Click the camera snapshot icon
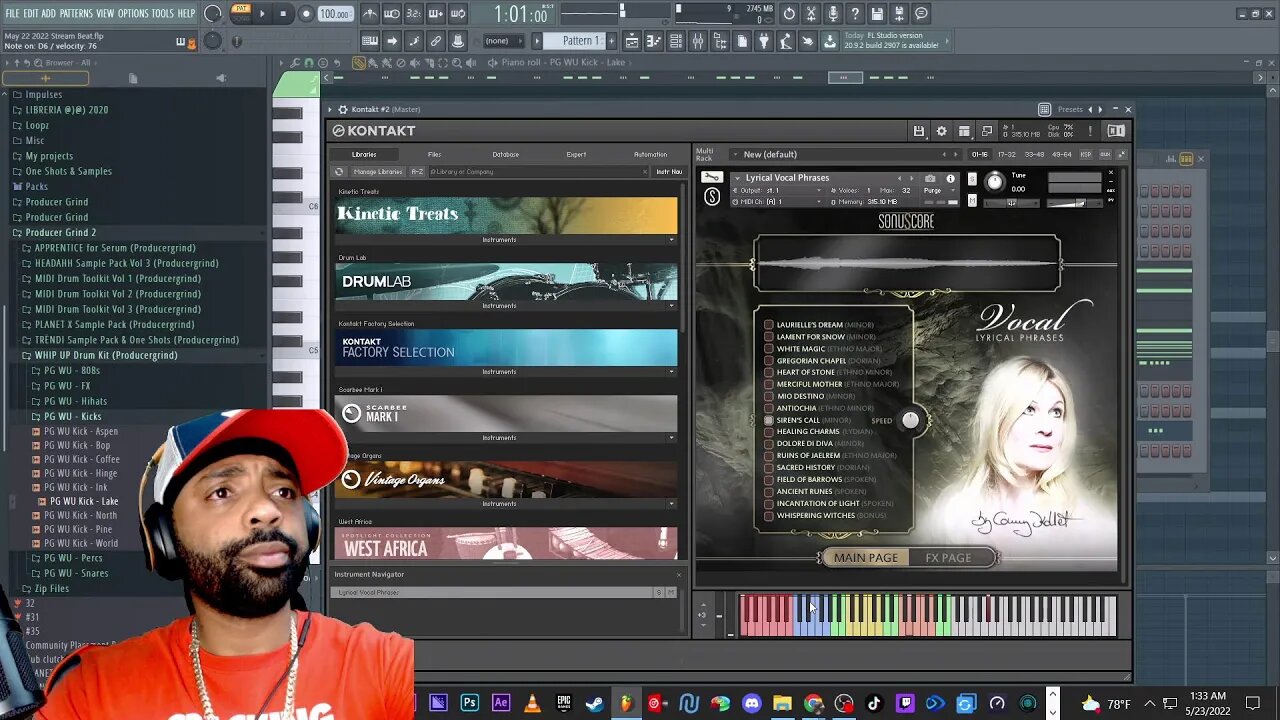 pyautogui.click(x=930, y=178)
